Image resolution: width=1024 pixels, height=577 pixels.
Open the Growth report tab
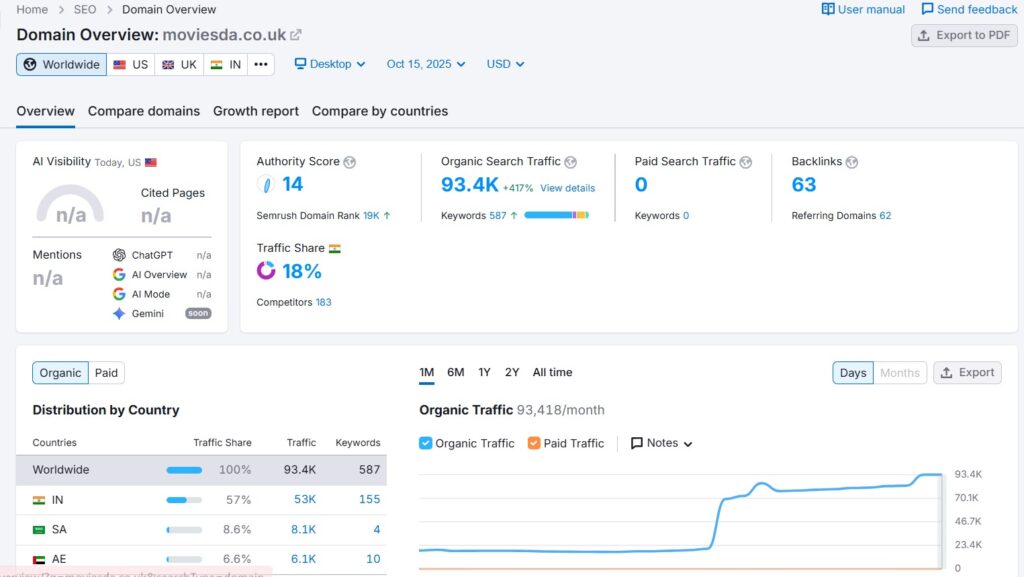click(256, 111)
